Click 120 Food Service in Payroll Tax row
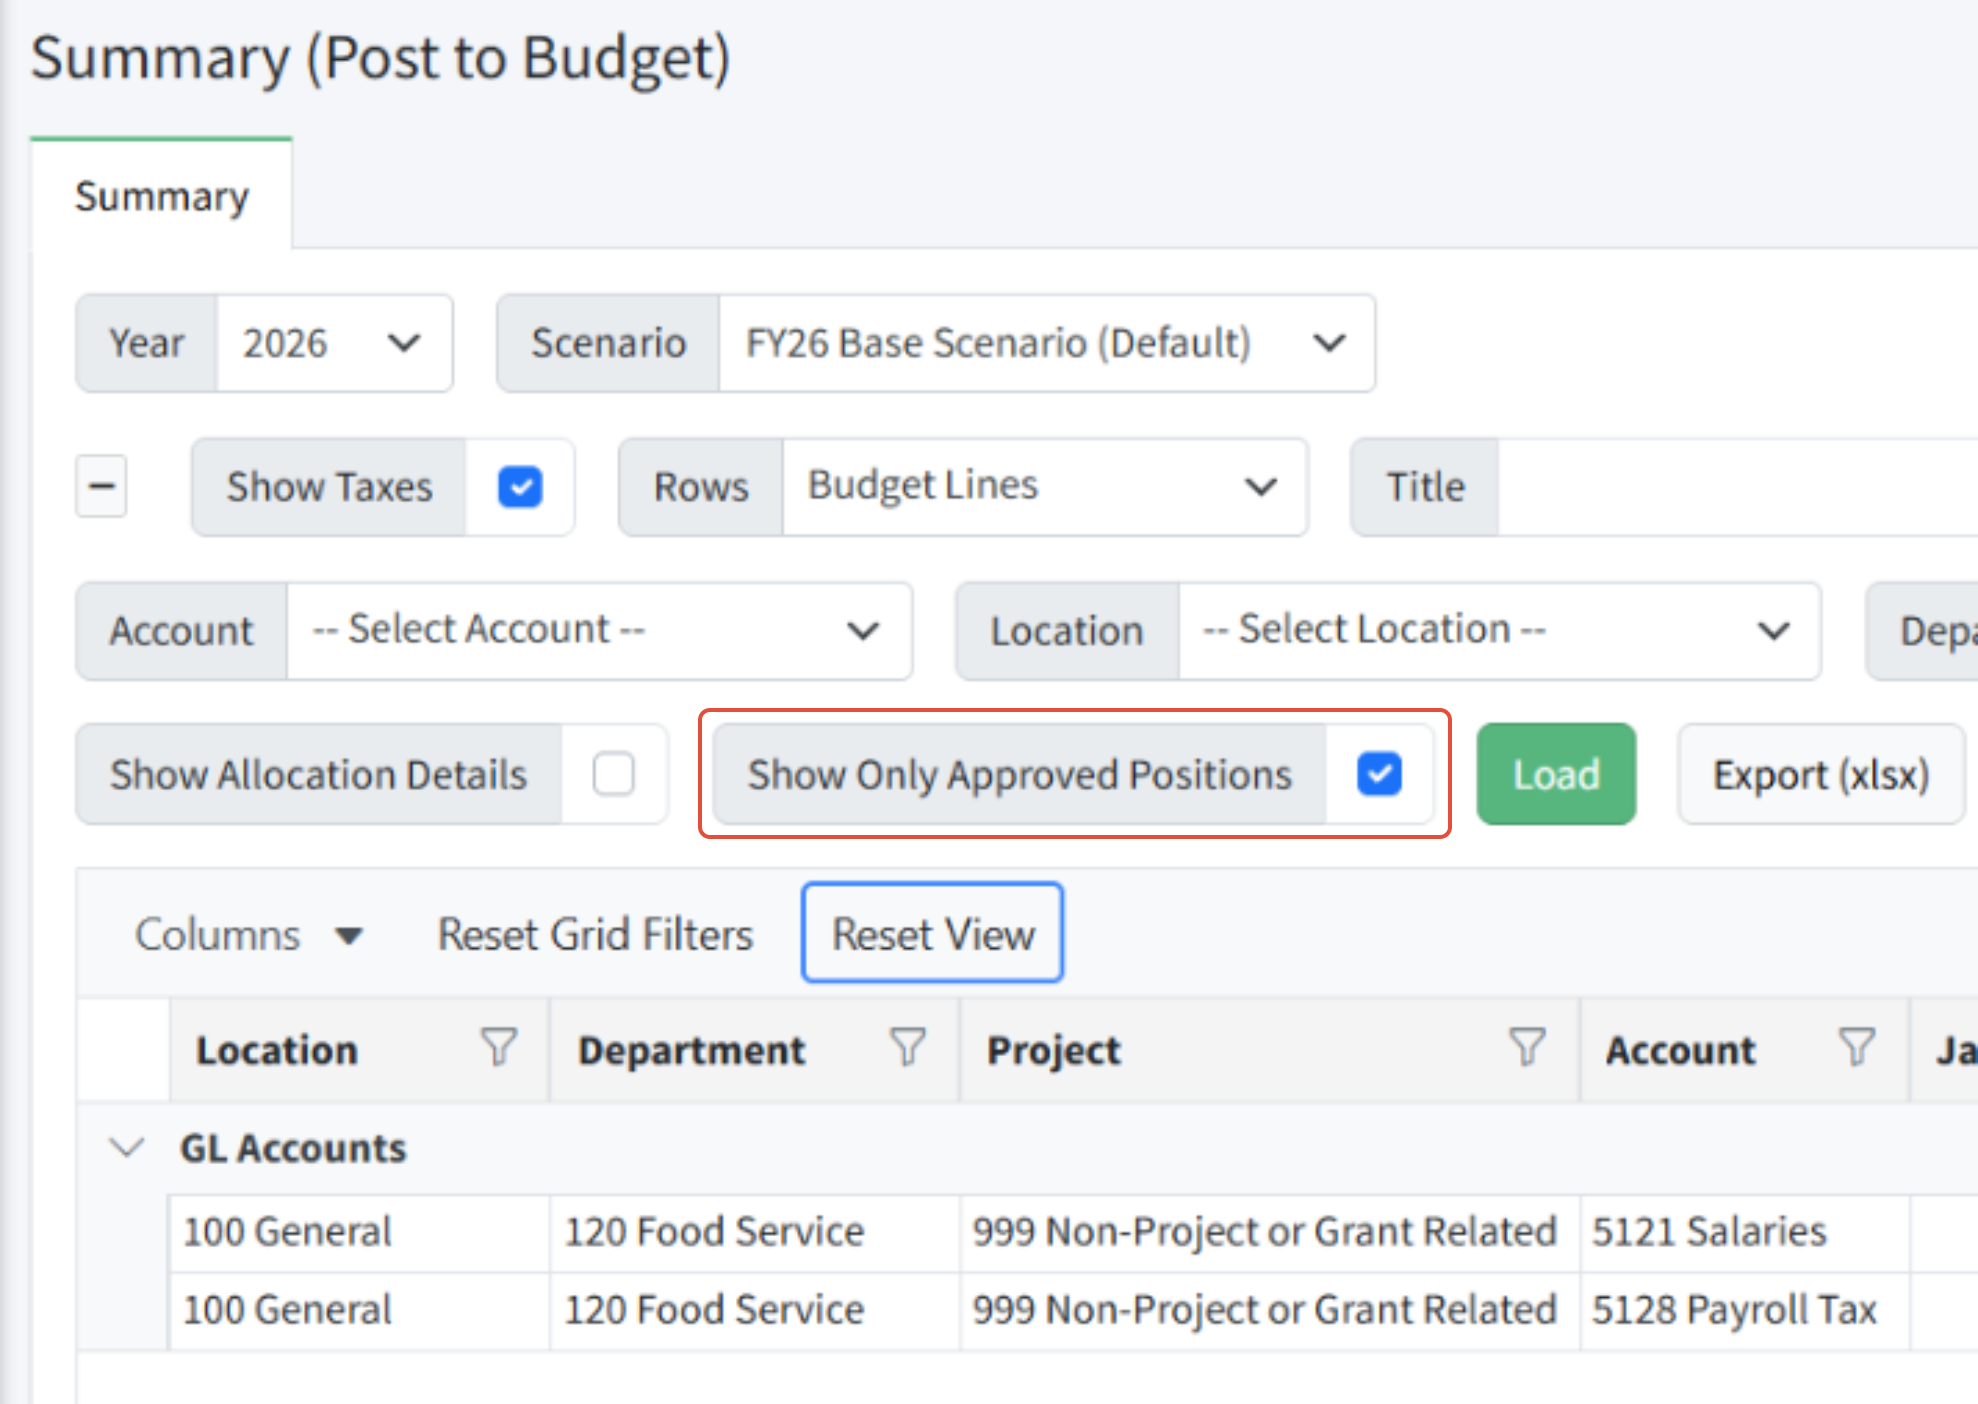This screenshot has width=1978, height=1404. [x=754, y=1310]
